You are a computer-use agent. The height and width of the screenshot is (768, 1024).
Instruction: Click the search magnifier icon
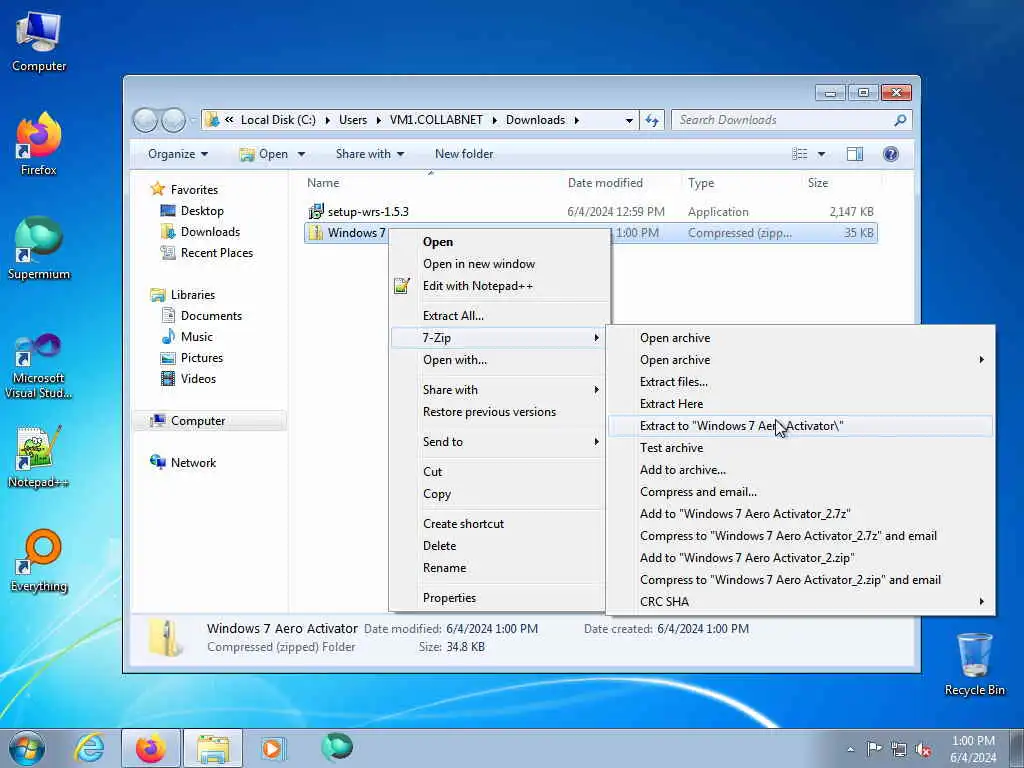(900, 120)
